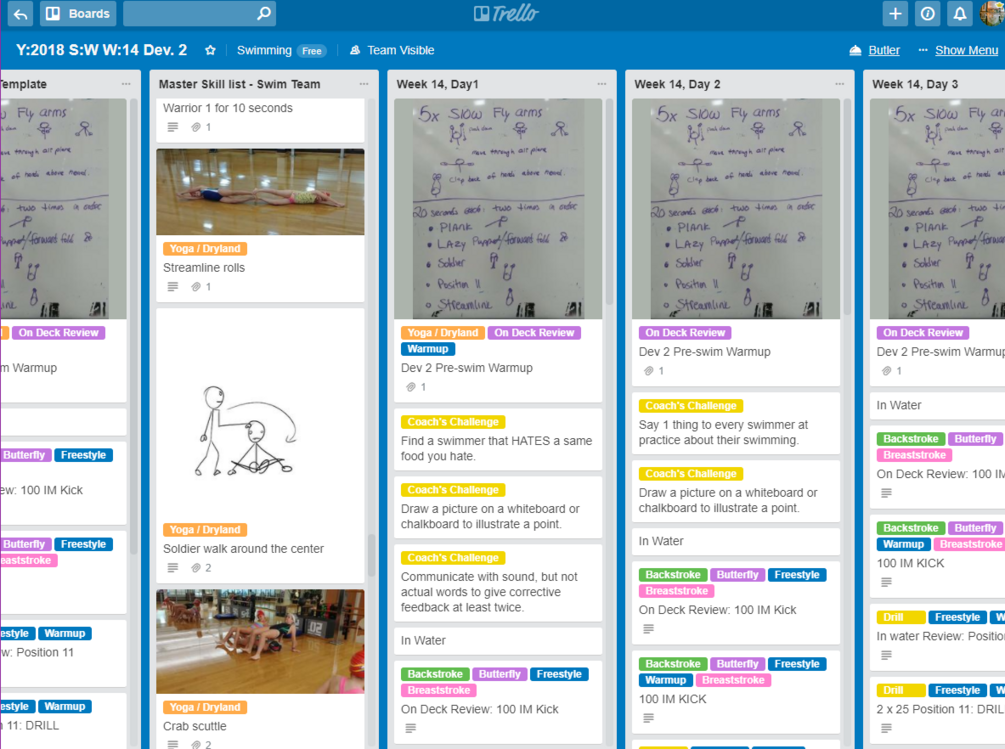
Task: Click attachment icon on Day 3 Pre-swim Warmup
Action: point(886,371)
